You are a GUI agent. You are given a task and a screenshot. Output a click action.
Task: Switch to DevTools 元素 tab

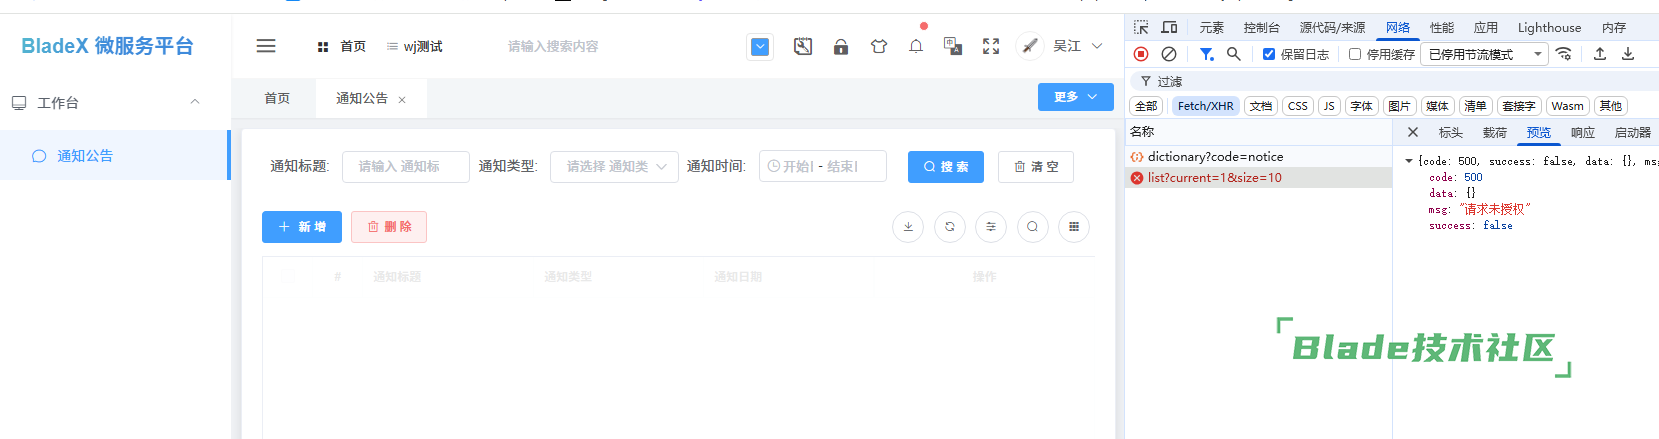[x=1212, y=28]
